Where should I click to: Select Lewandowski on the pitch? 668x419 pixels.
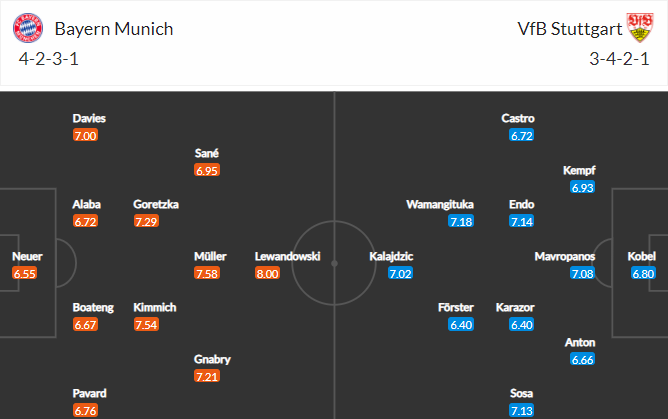288,256
